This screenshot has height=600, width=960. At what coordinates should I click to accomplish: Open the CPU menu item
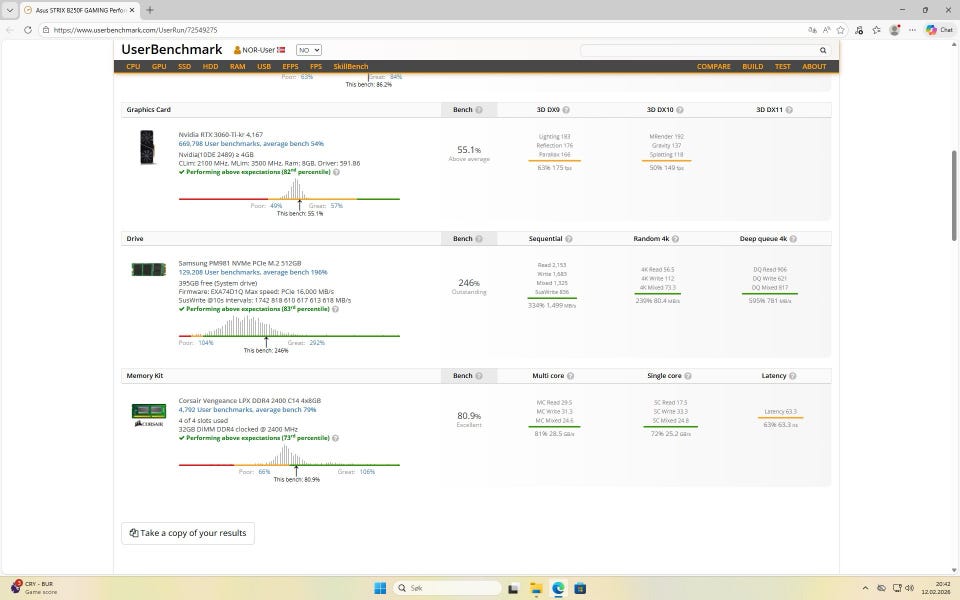(133, 66)
